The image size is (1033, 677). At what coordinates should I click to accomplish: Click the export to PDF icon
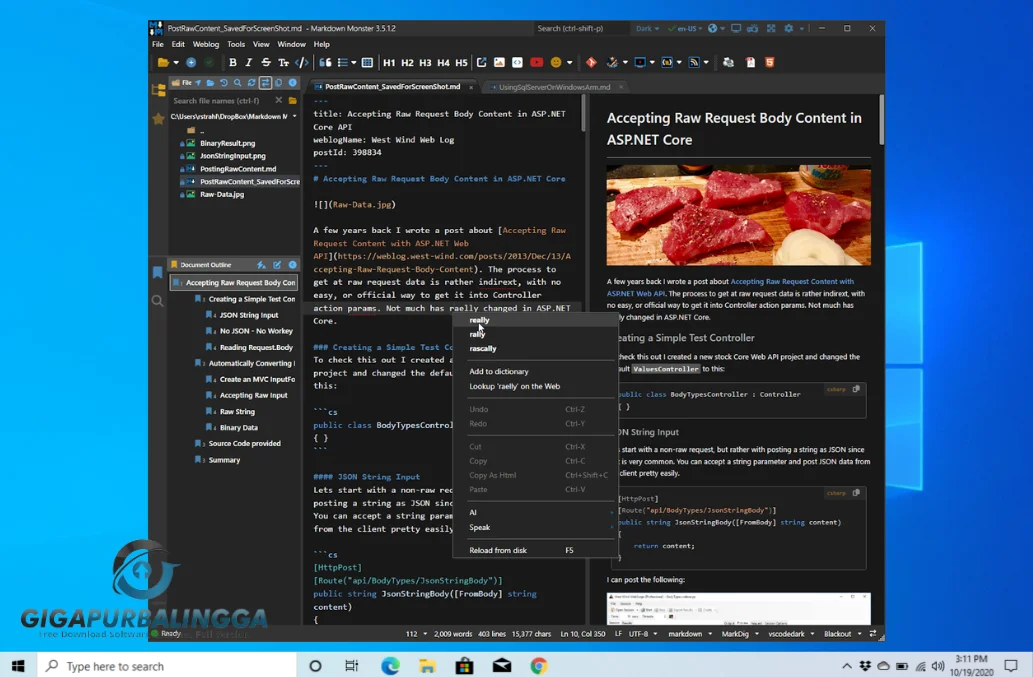coord(750,63)
